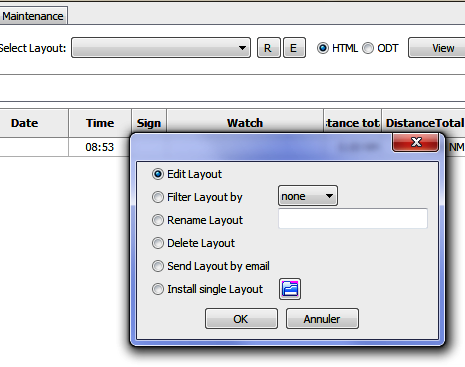Close the layout options dialog with the red X
The width and height of the screenshot is (465, 367).
[416, 142]
